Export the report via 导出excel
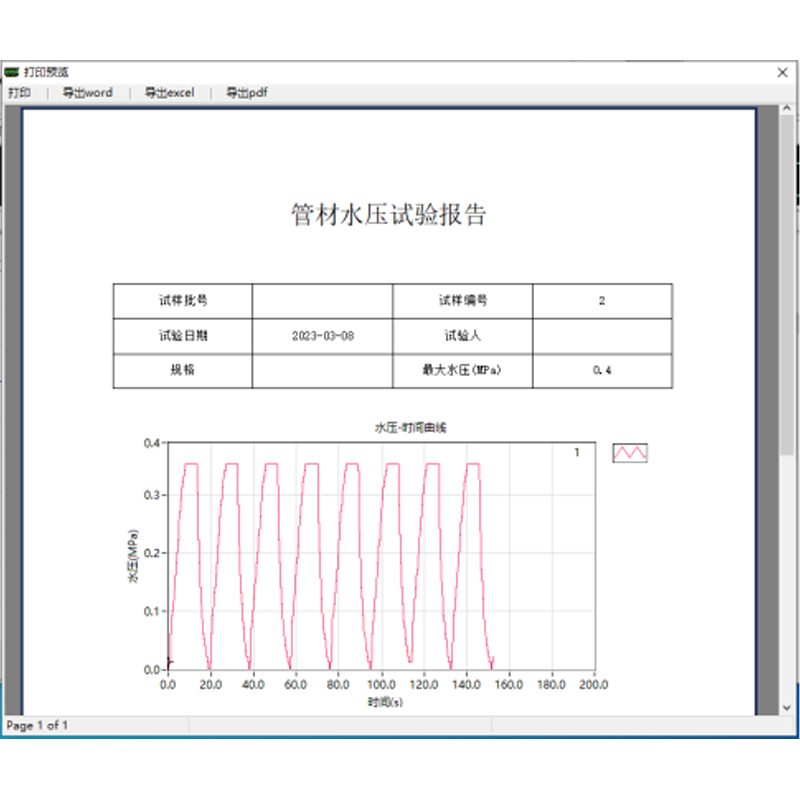The width and height of the screenshot is (800, 800). coord(169,92)
